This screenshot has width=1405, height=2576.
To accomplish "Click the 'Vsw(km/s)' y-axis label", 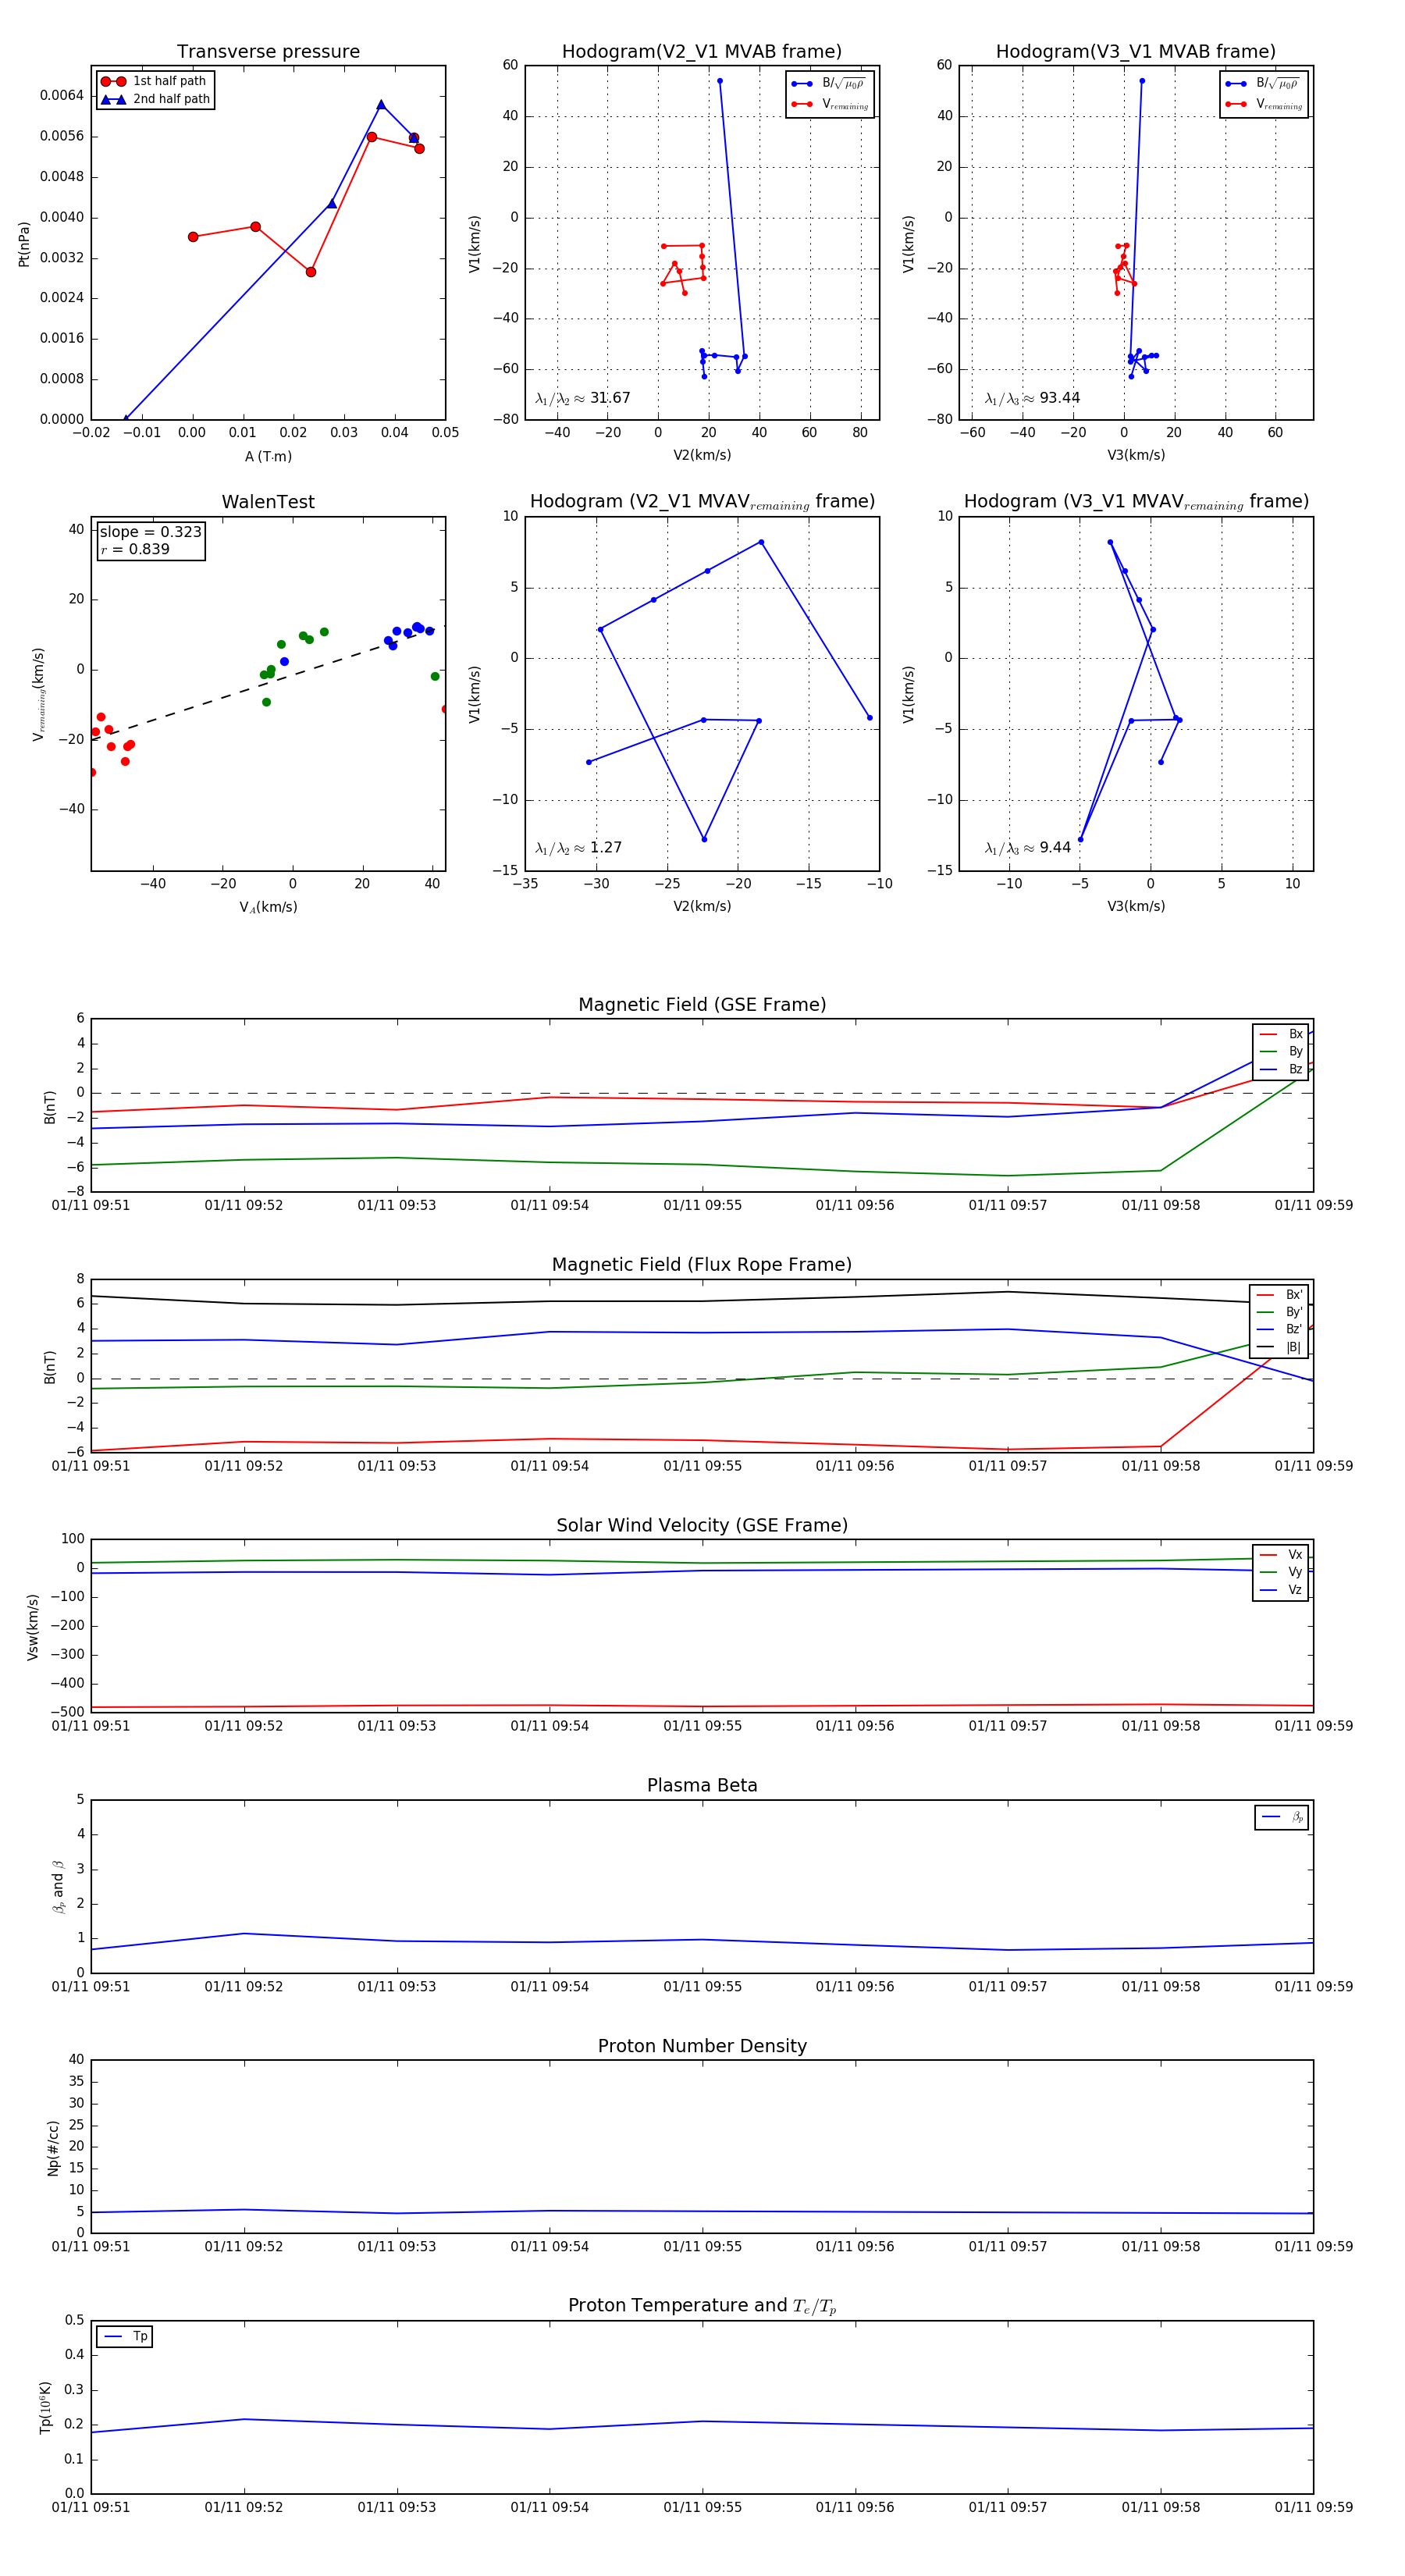I will (32, 1627).
